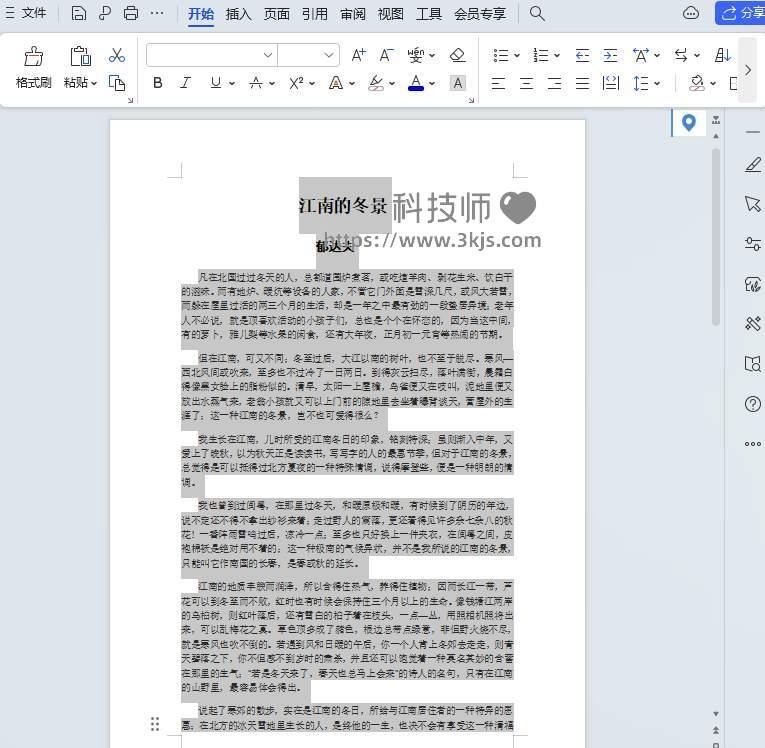765x748 pixels.
Task: Click the text direction swap icon
Action: [x=681, y=55]
